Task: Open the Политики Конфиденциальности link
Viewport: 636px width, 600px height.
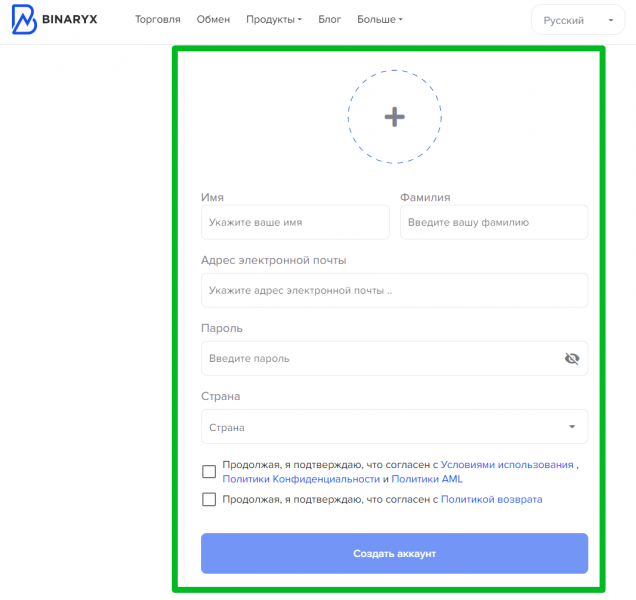Action: (x=301, y=479)
